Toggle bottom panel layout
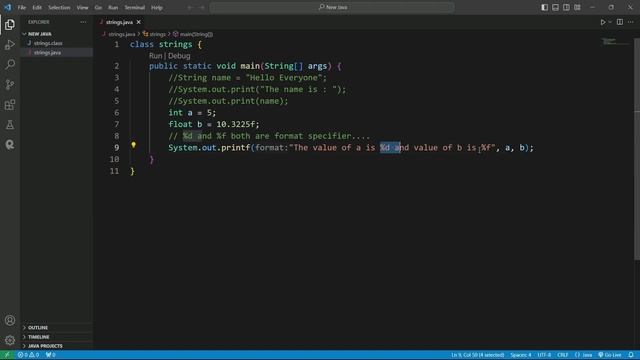Viewport: 640px width, 360px height. [x=556, y=7]
